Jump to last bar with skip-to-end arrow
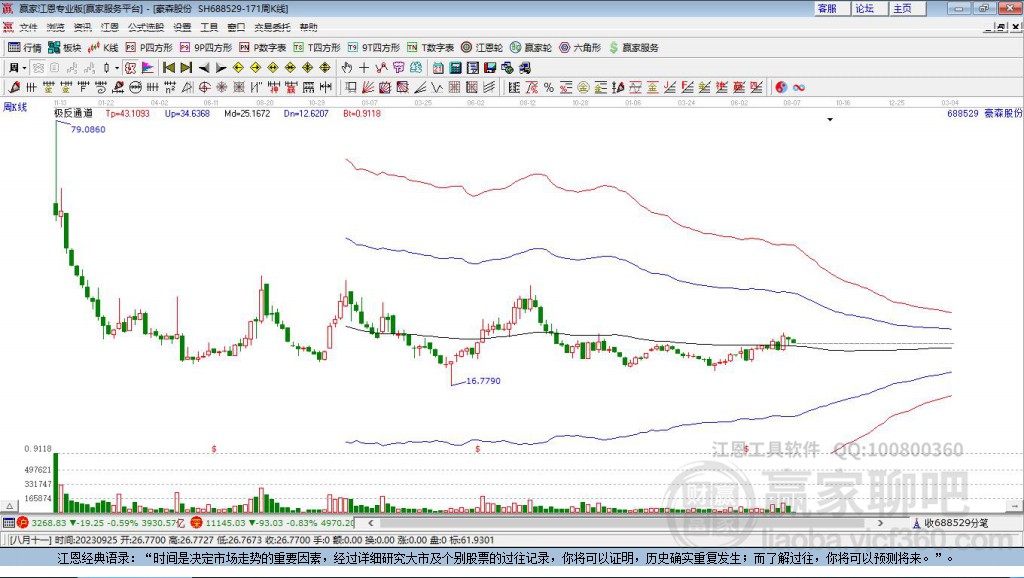Image resolution: width=1024 pixels, height=578 pixels. (x=186, y=67)
